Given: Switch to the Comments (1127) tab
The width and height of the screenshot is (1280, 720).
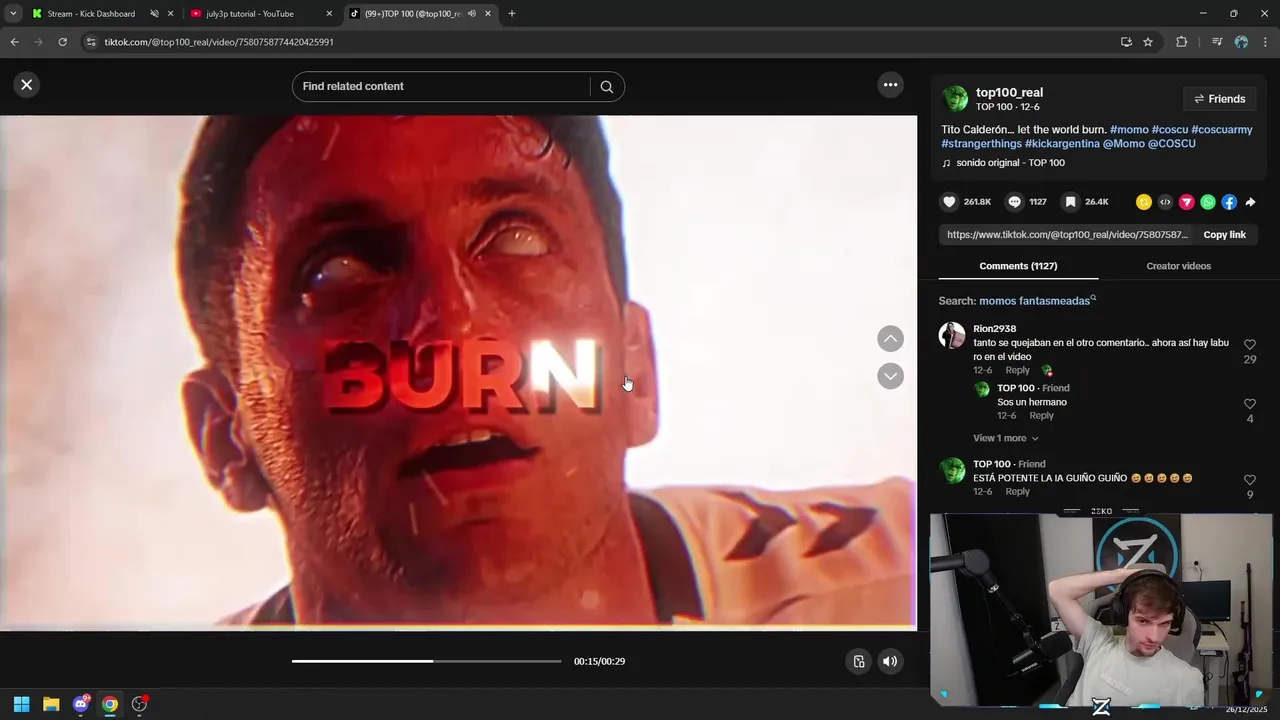Looking at the screenshot, I should [1018, 266].
